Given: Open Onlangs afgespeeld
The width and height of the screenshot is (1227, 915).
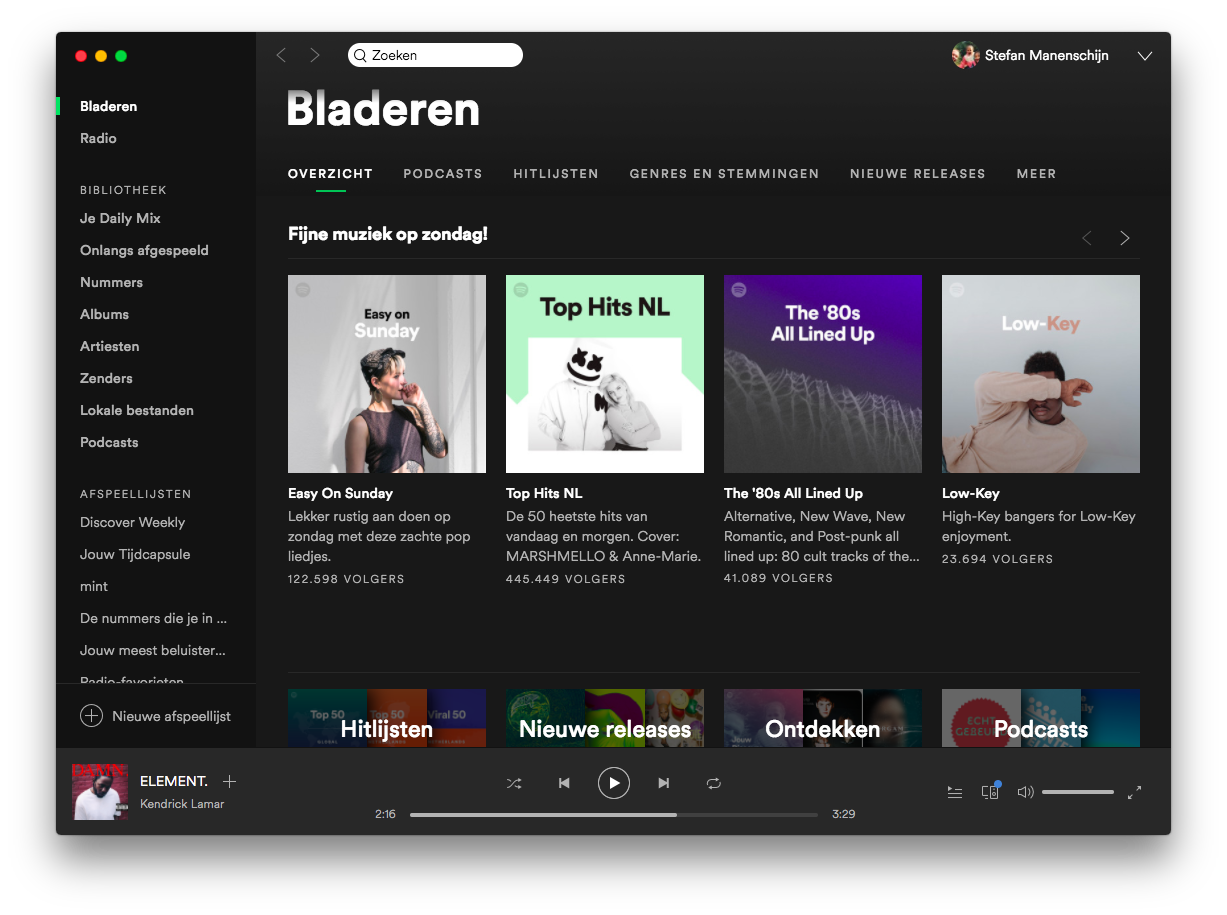Looking at the screenshot, I should point(144,250).
